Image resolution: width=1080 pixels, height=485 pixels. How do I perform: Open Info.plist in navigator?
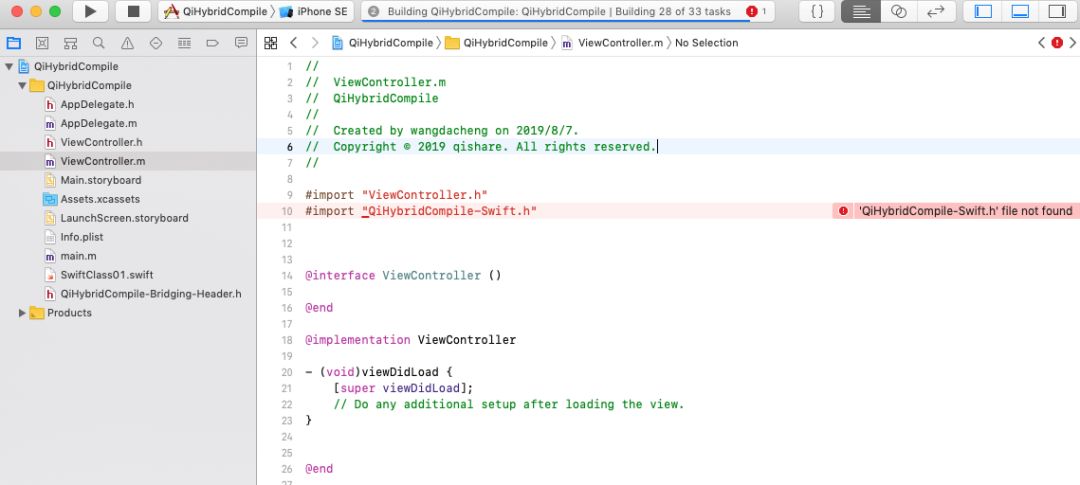pyautogui.click(x=128, y=237)
